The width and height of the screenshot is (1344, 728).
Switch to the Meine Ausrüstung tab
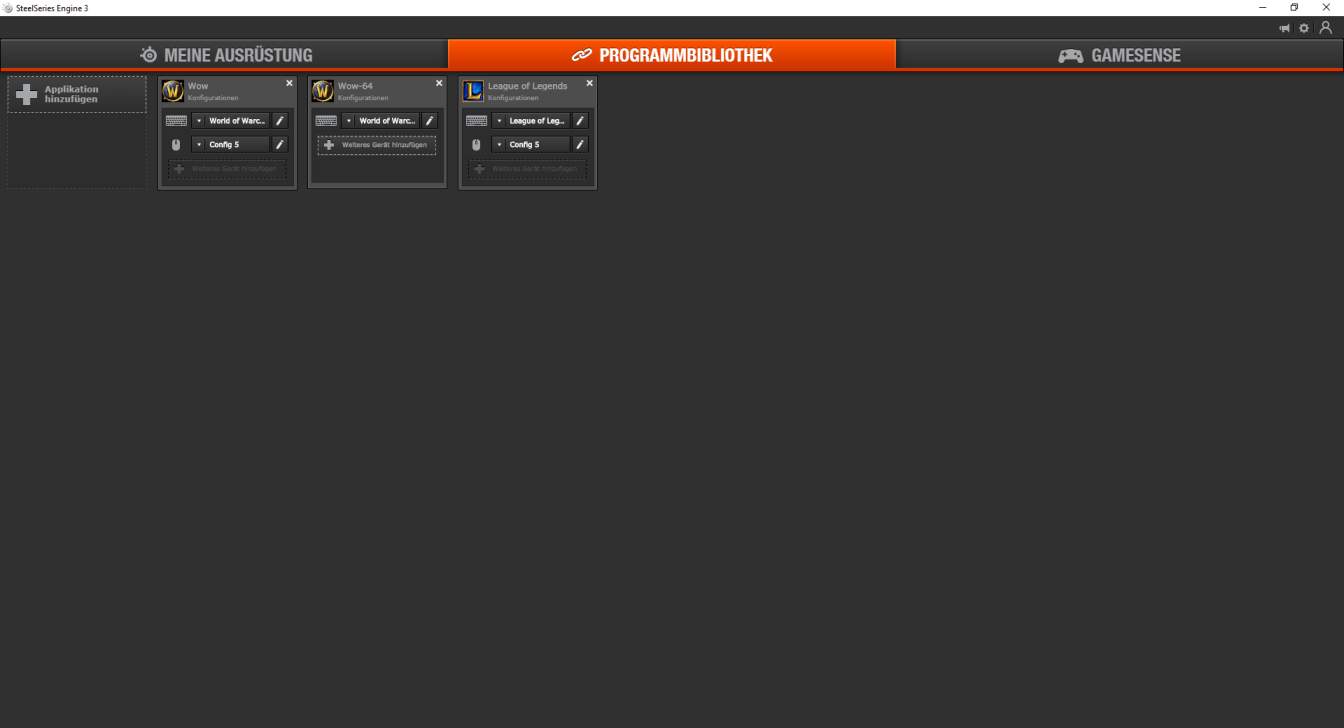[225, 55]
